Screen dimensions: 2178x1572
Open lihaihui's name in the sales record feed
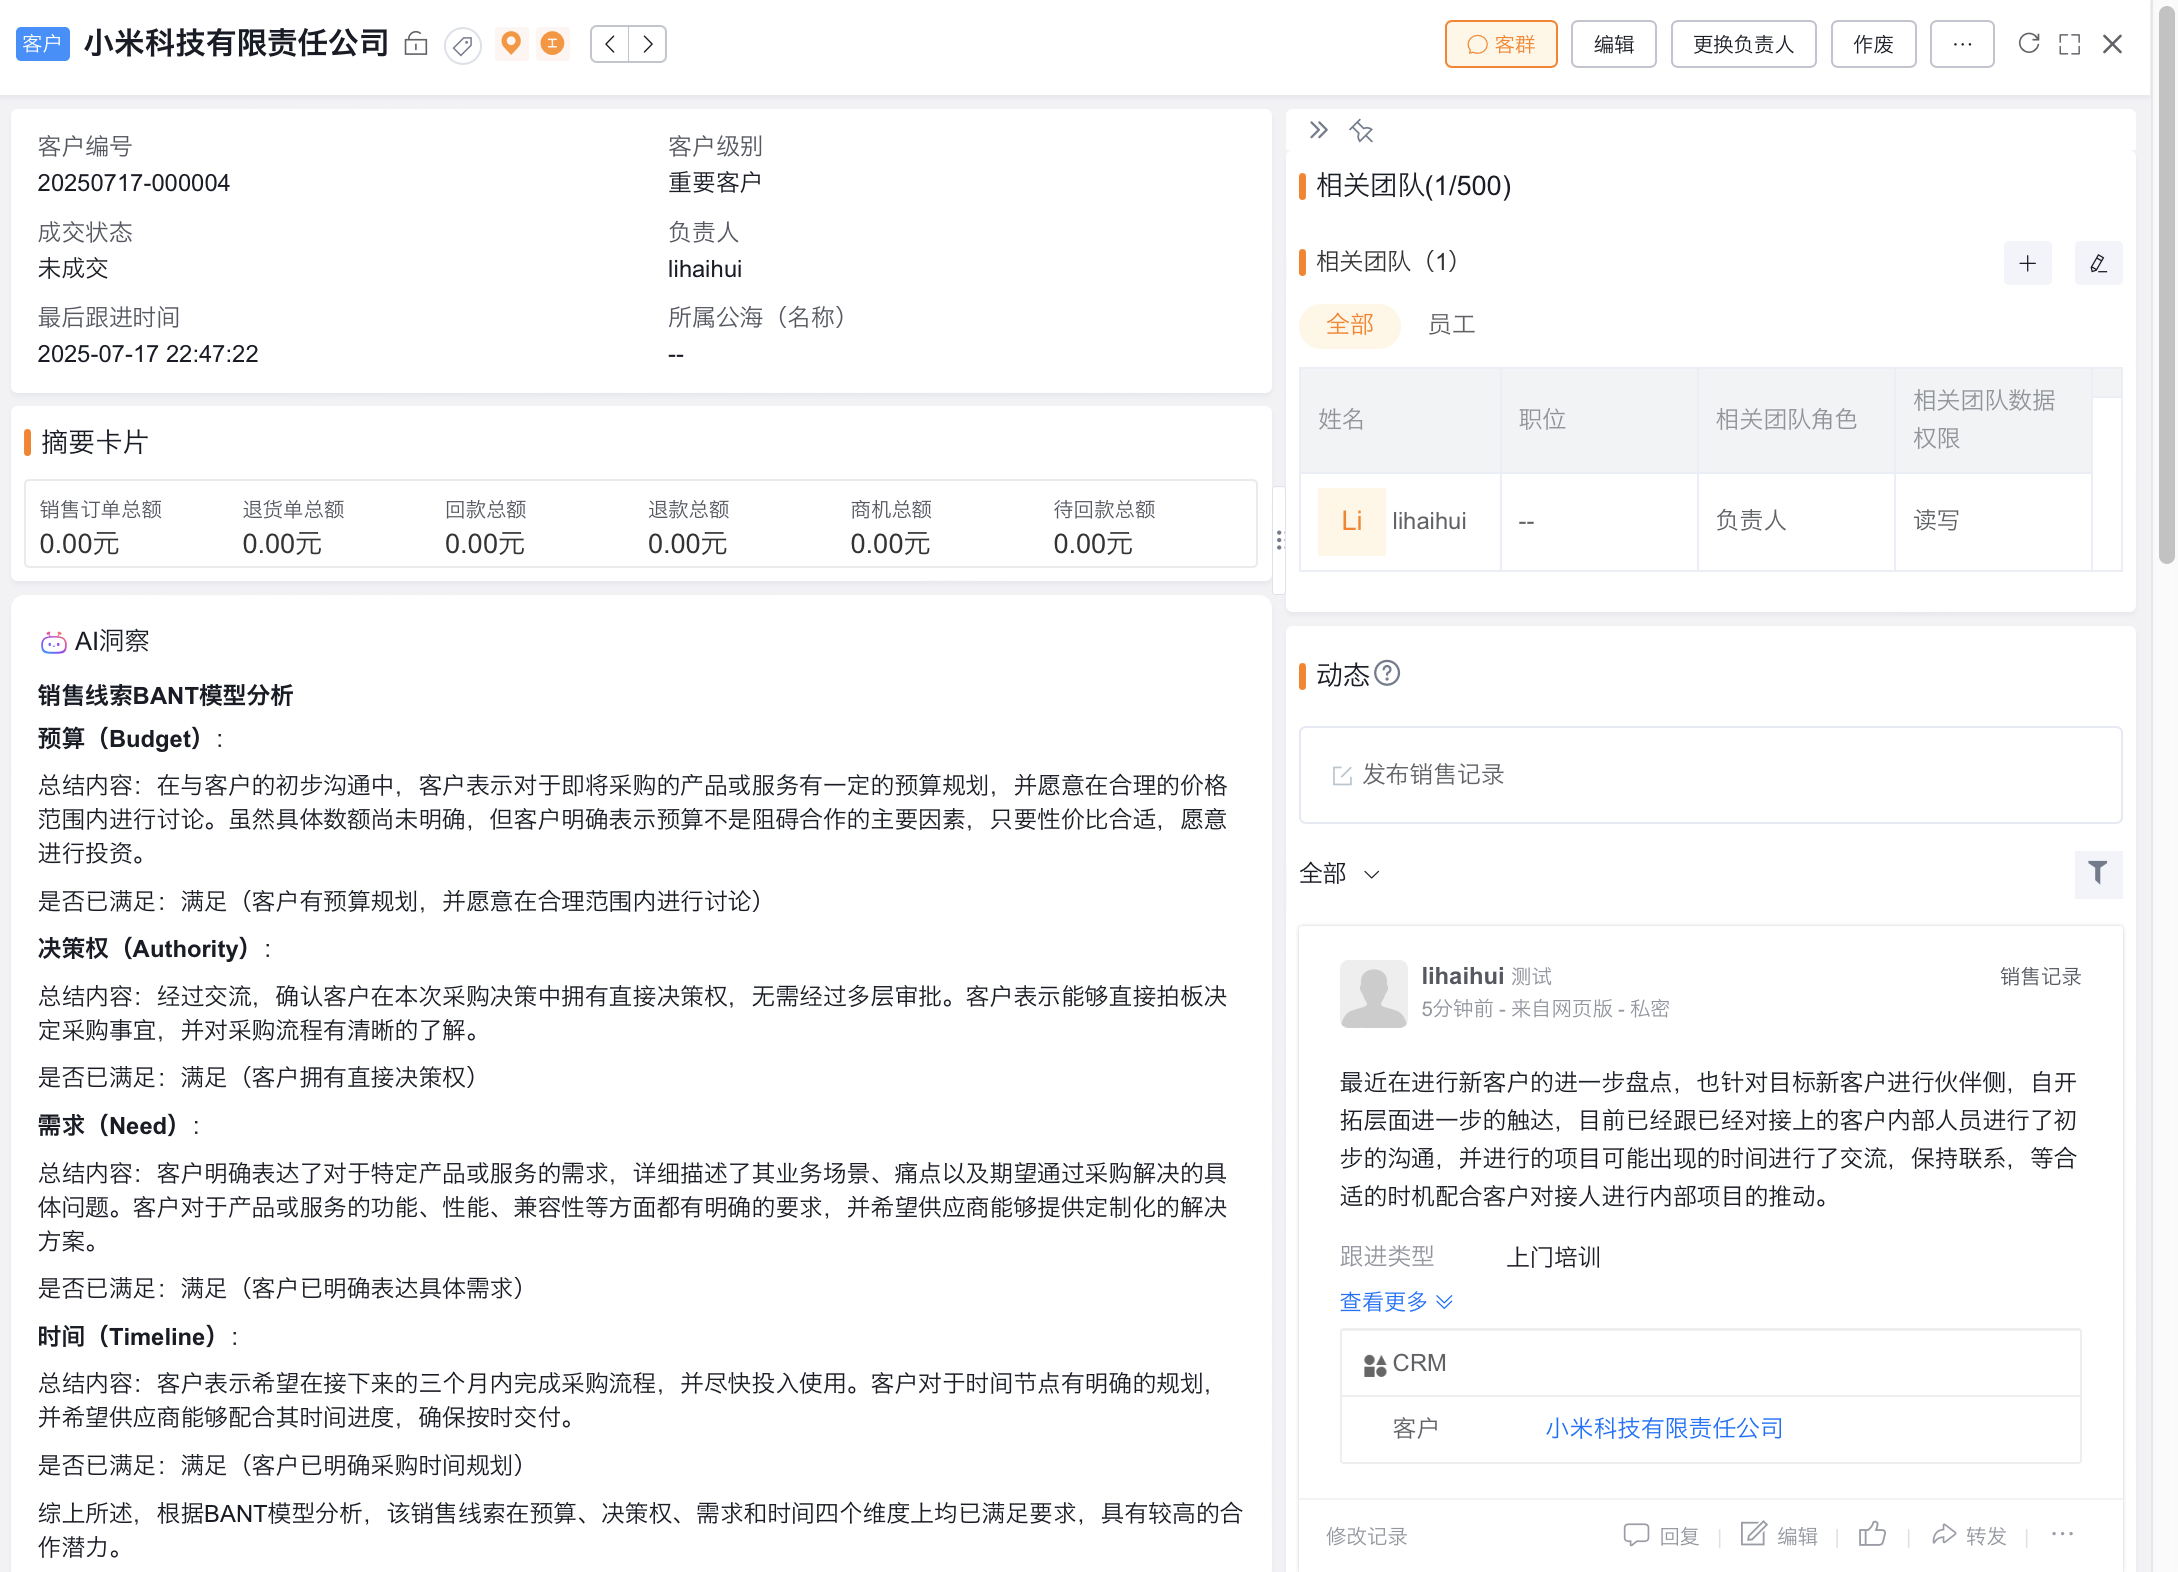[x=1463, y=976]
